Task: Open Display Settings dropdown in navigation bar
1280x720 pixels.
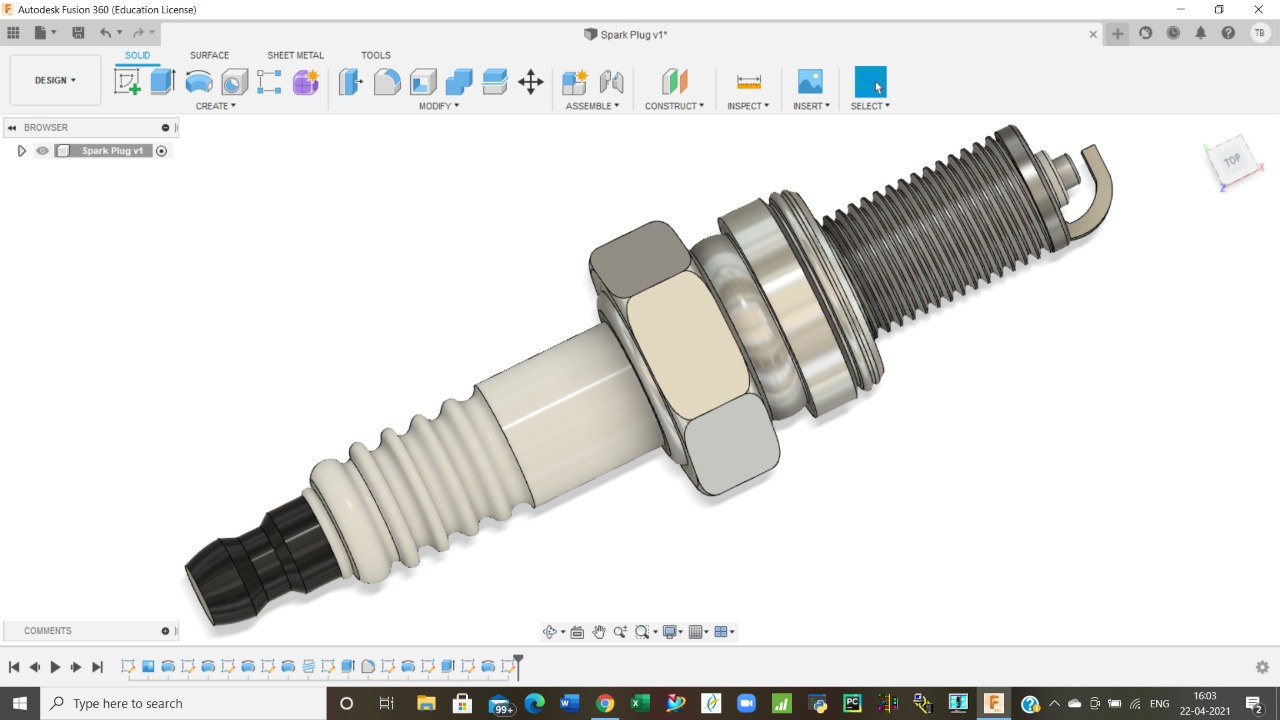Action: tap(673, 632)
